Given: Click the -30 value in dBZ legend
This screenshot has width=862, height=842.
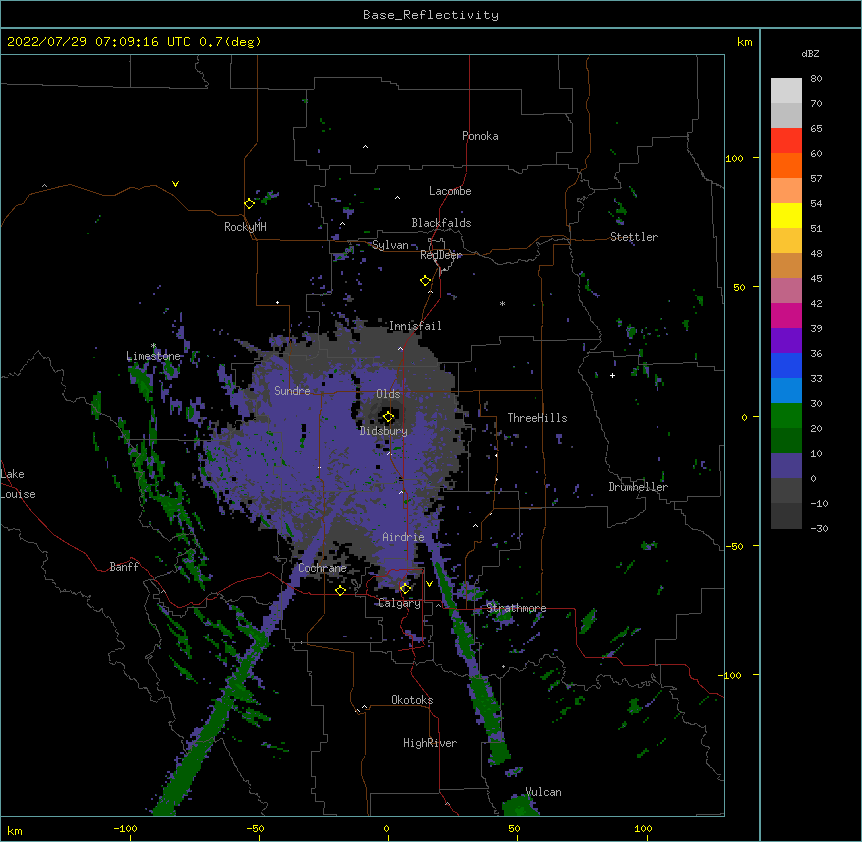Looking at the screenshot, I should 819,528.
